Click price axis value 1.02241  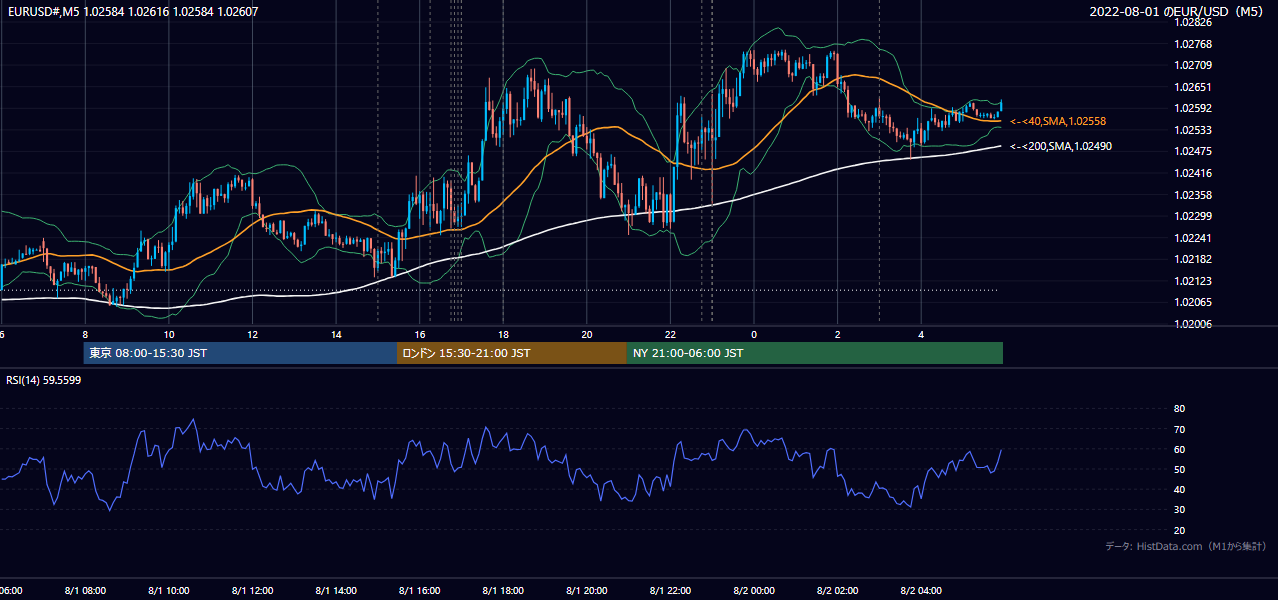click(x=1193, y=238)
